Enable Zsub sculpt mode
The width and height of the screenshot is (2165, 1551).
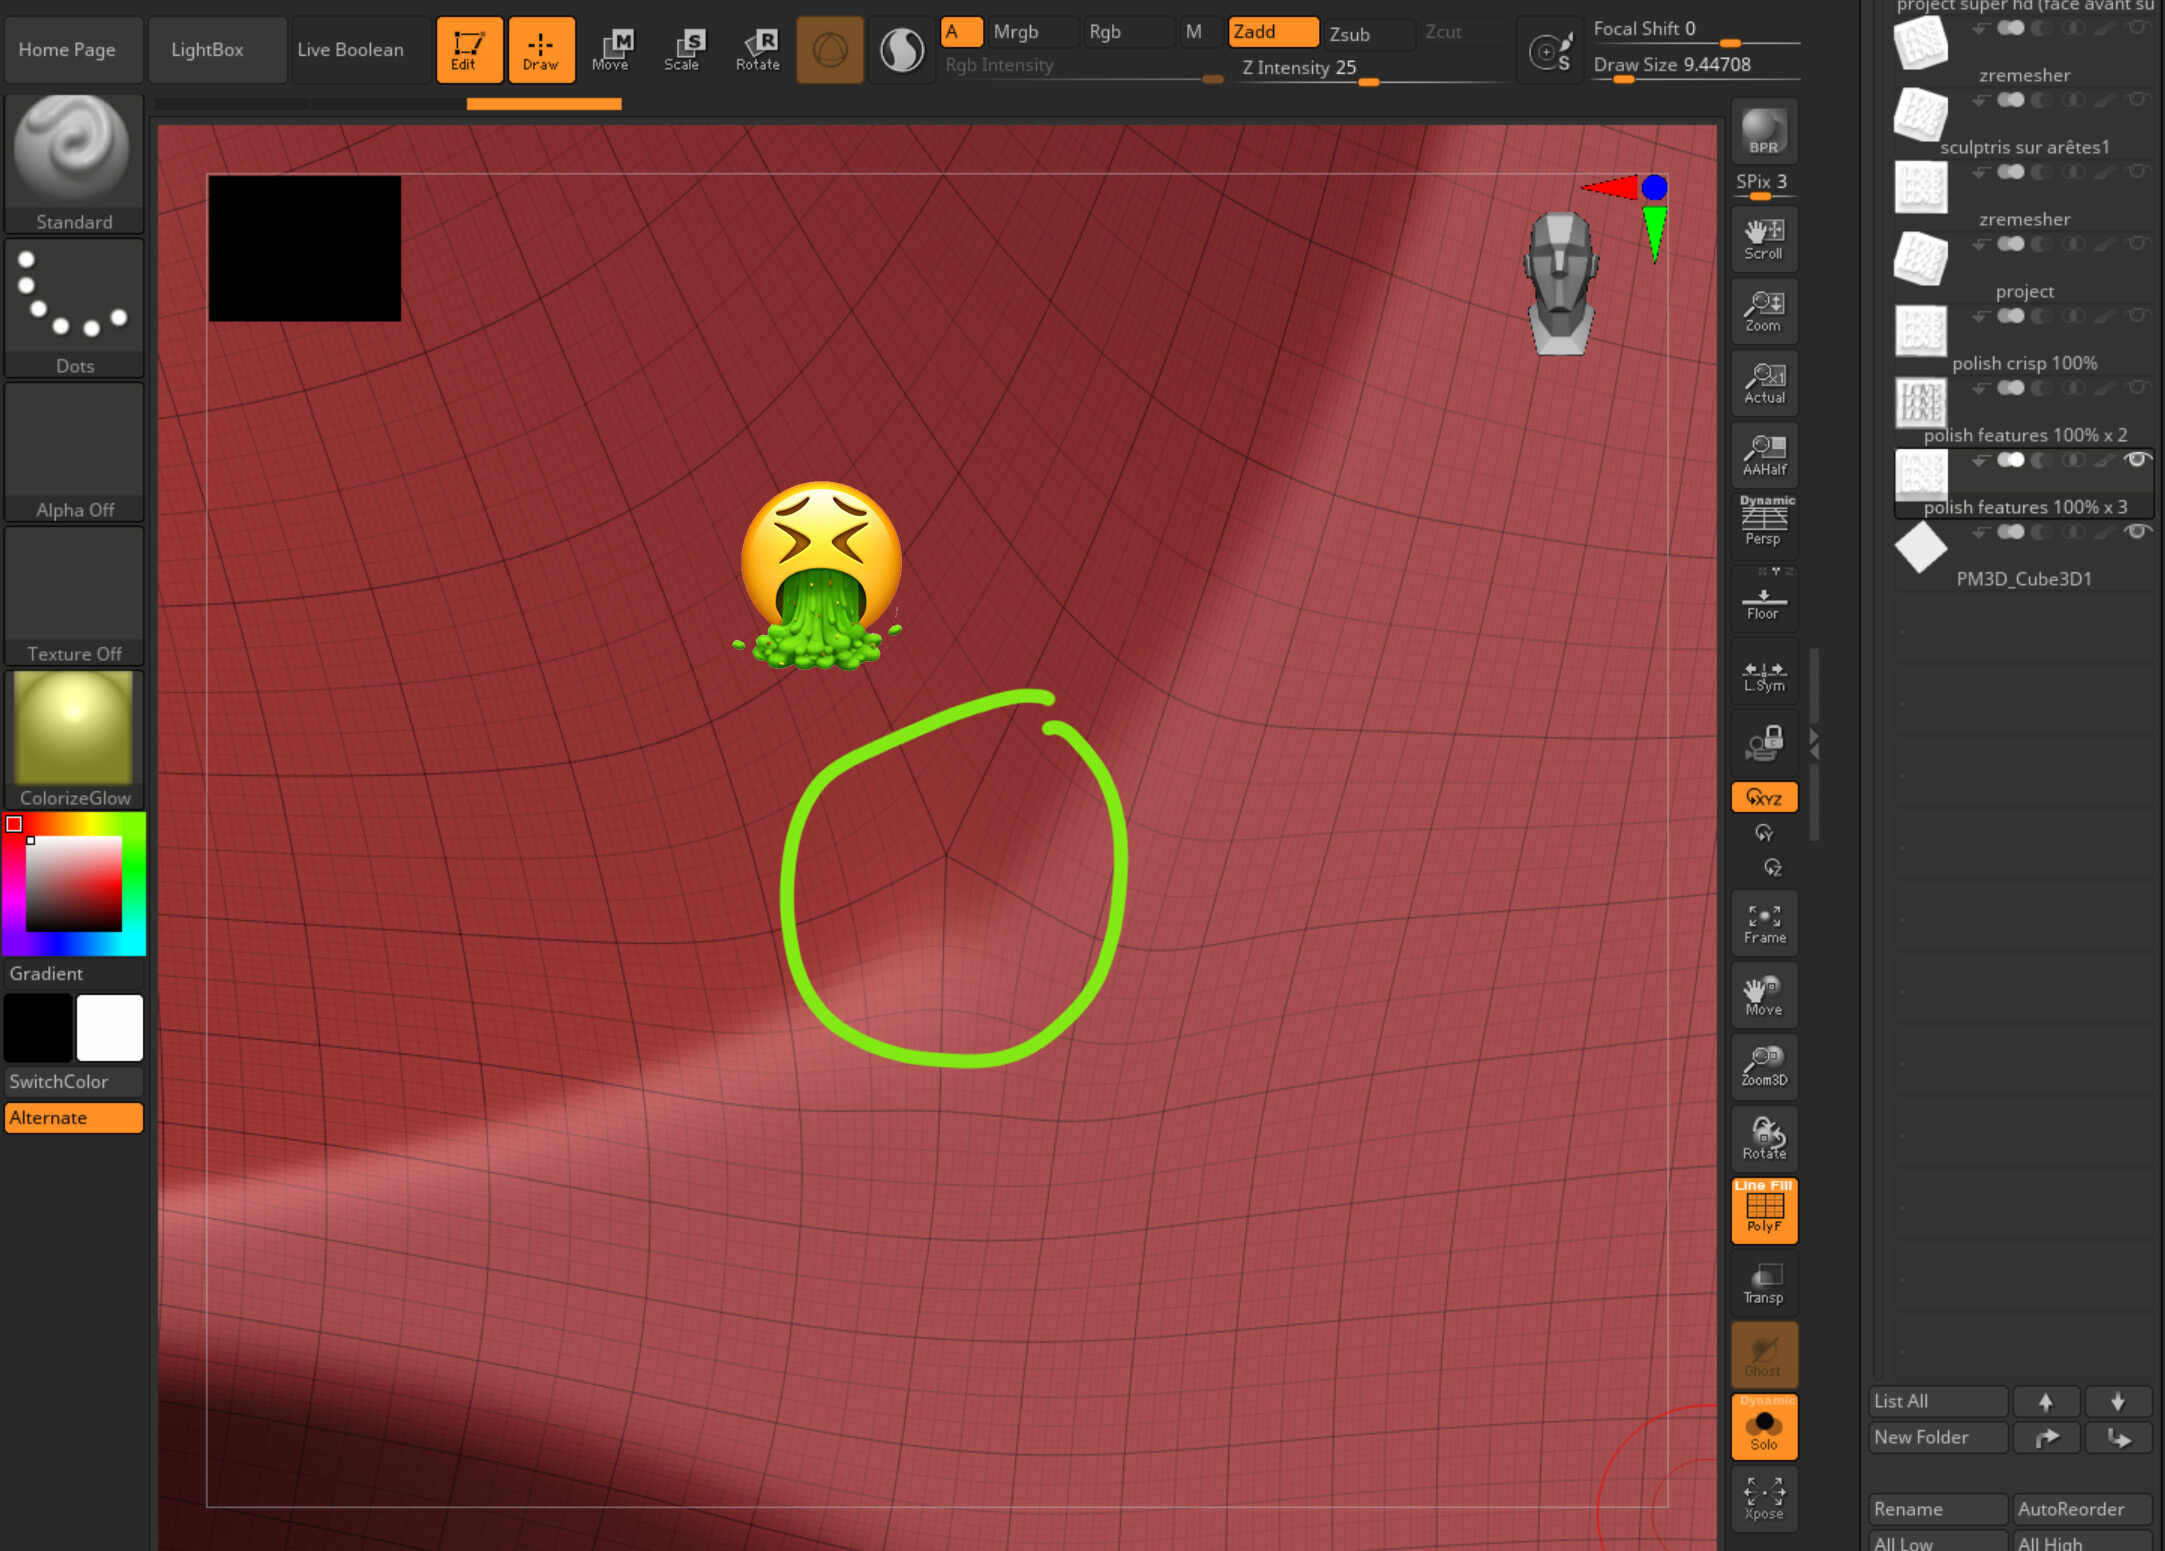click(x=1367, y=34)
